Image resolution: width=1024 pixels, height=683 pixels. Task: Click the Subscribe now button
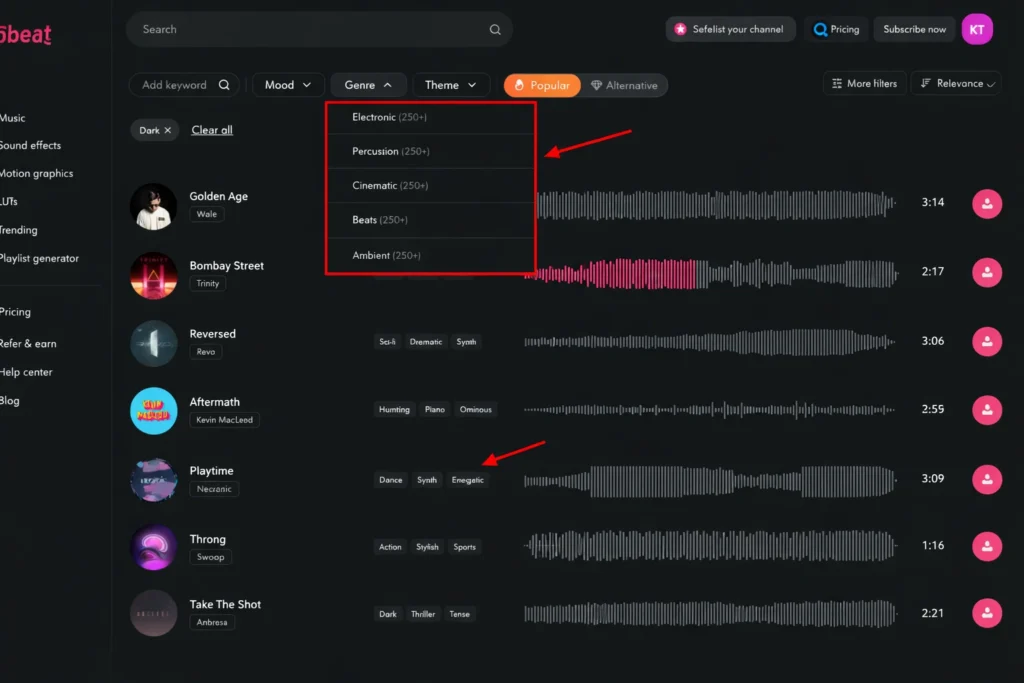click(914, 30)
